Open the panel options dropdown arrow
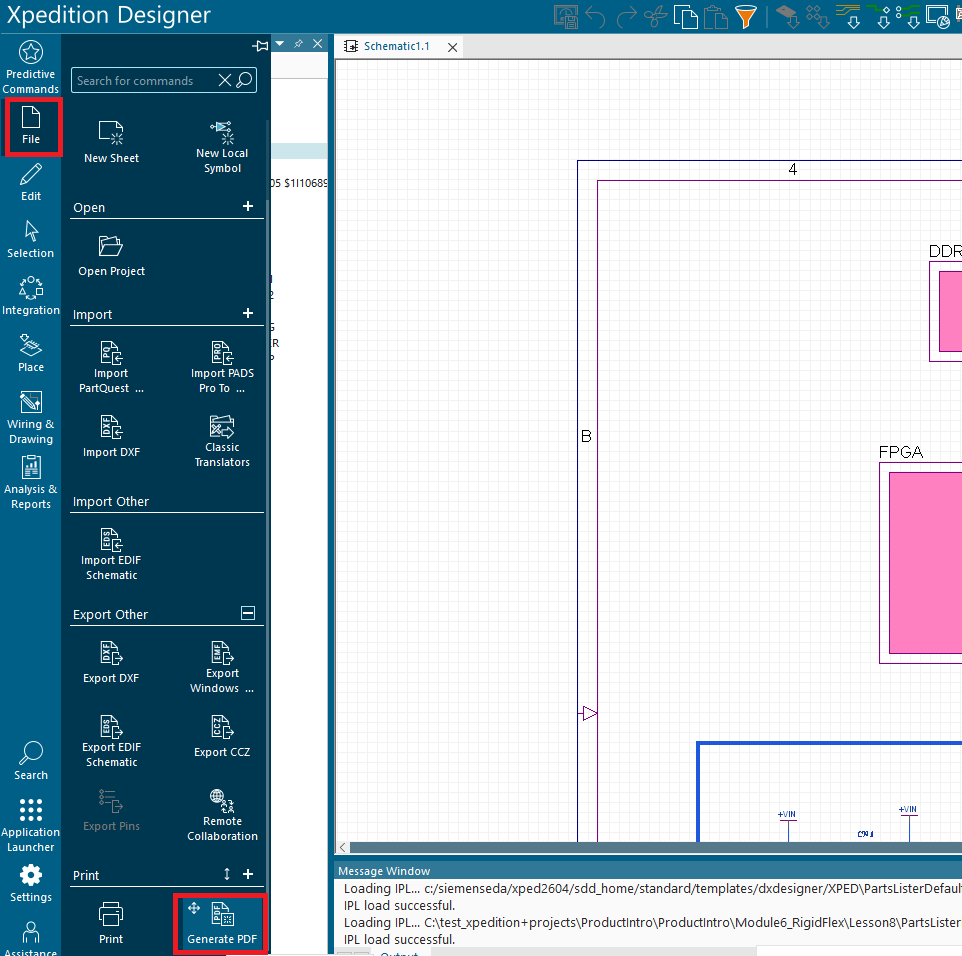 click(x=280, y=44)
